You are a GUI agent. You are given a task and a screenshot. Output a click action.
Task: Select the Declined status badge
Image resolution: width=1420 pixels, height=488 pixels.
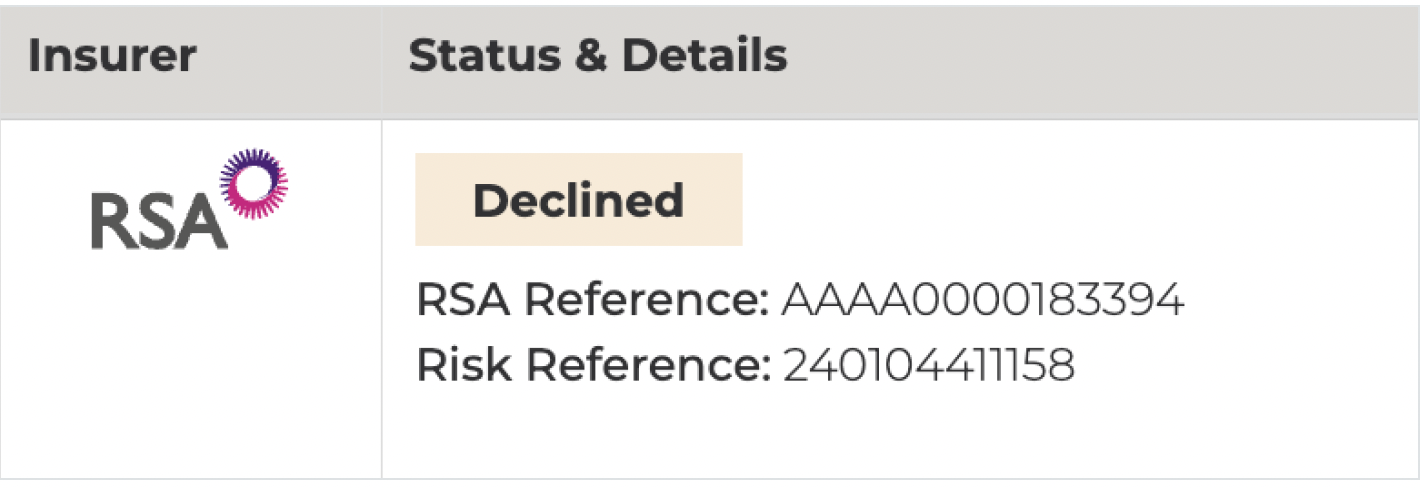pyautogui.click(x=578, y=200)
